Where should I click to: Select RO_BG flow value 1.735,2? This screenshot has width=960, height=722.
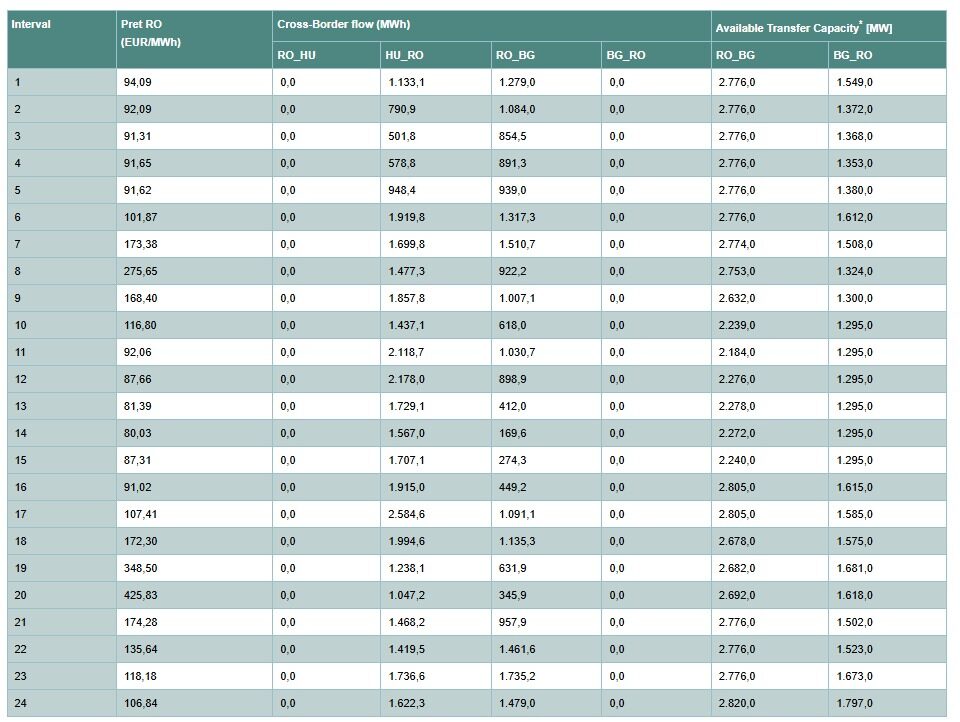point(517,676)
